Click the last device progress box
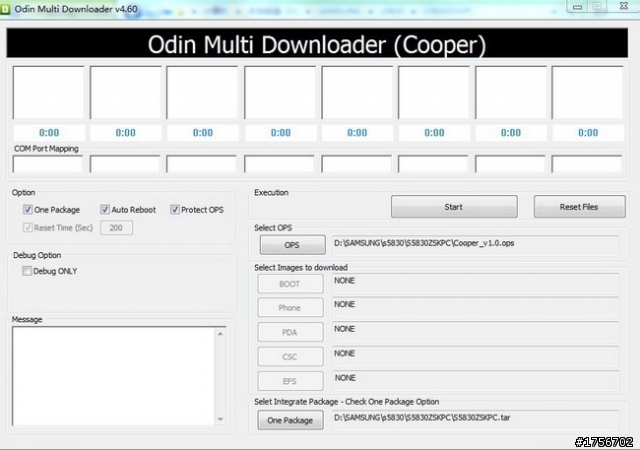 click(x=587, y=93)
